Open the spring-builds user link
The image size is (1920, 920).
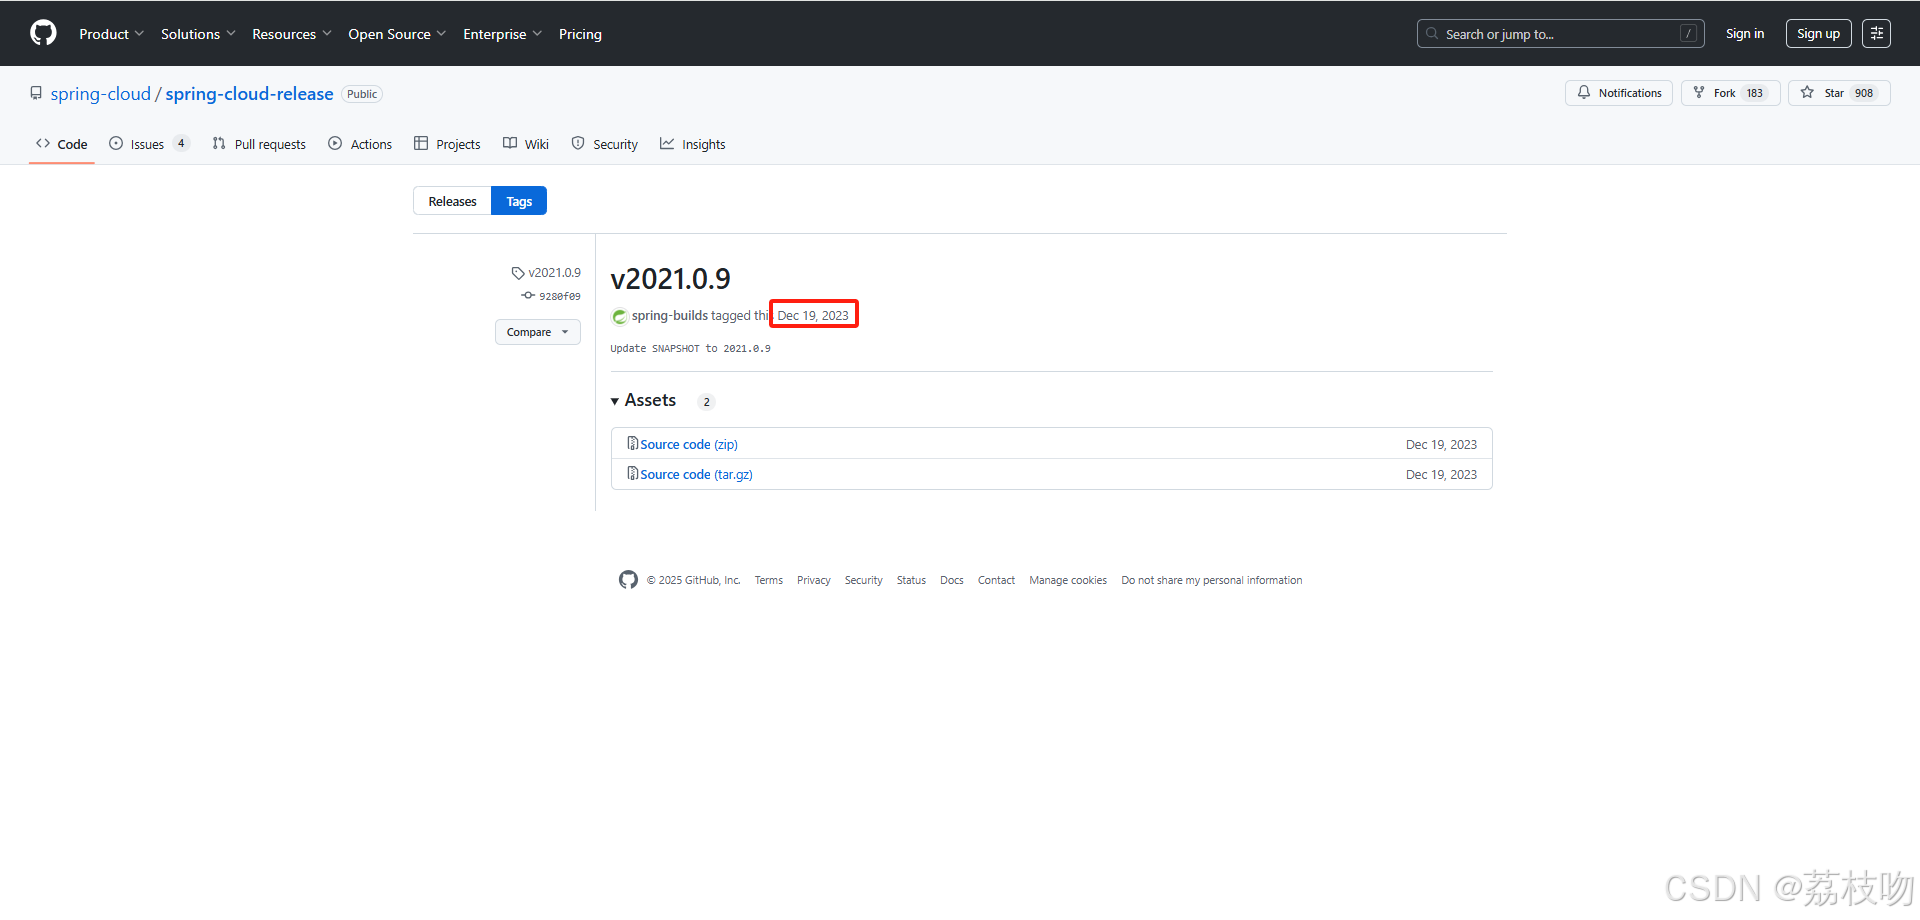coord(669,316)
